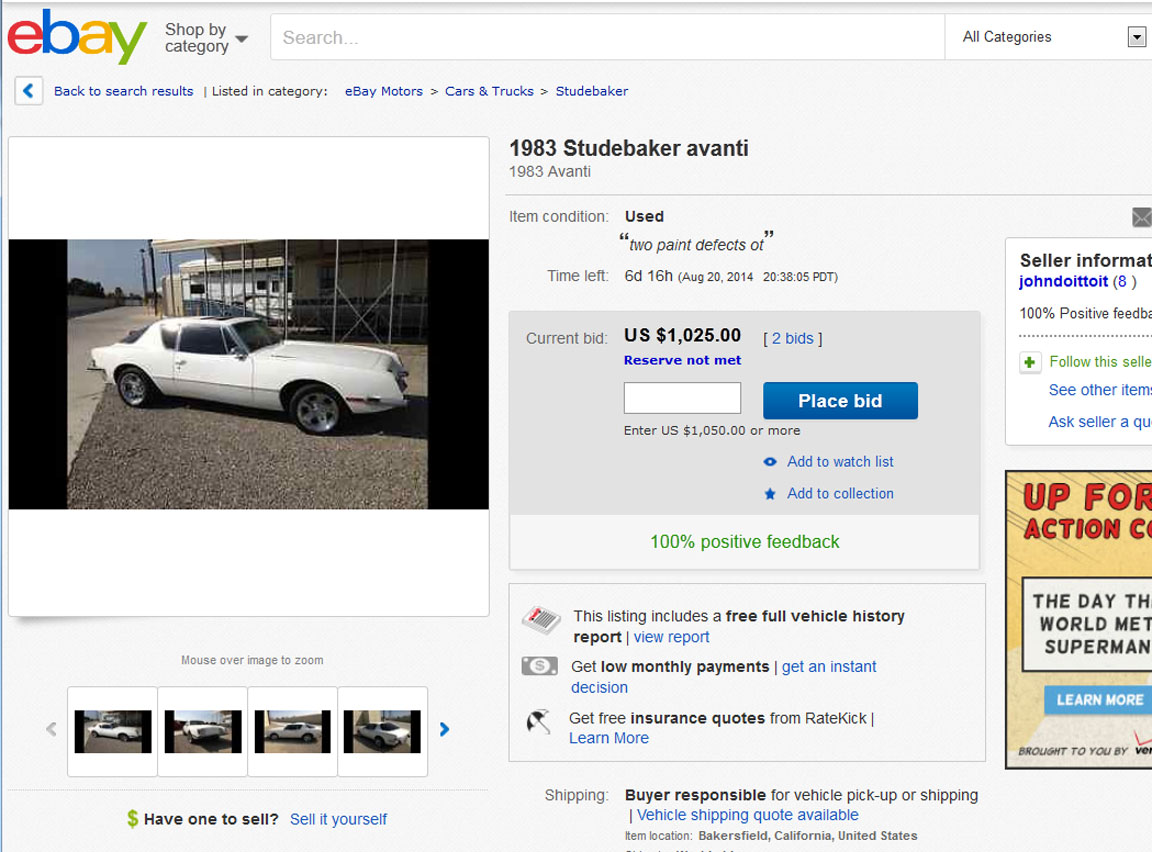Click the bid amount input field
The height and width of the screenshot is (852, 1152).
682,398
